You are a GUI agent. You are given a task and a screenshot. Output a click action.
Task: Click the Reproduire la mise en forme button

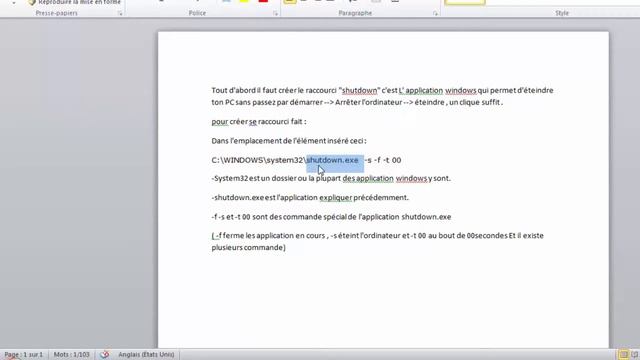75,2
